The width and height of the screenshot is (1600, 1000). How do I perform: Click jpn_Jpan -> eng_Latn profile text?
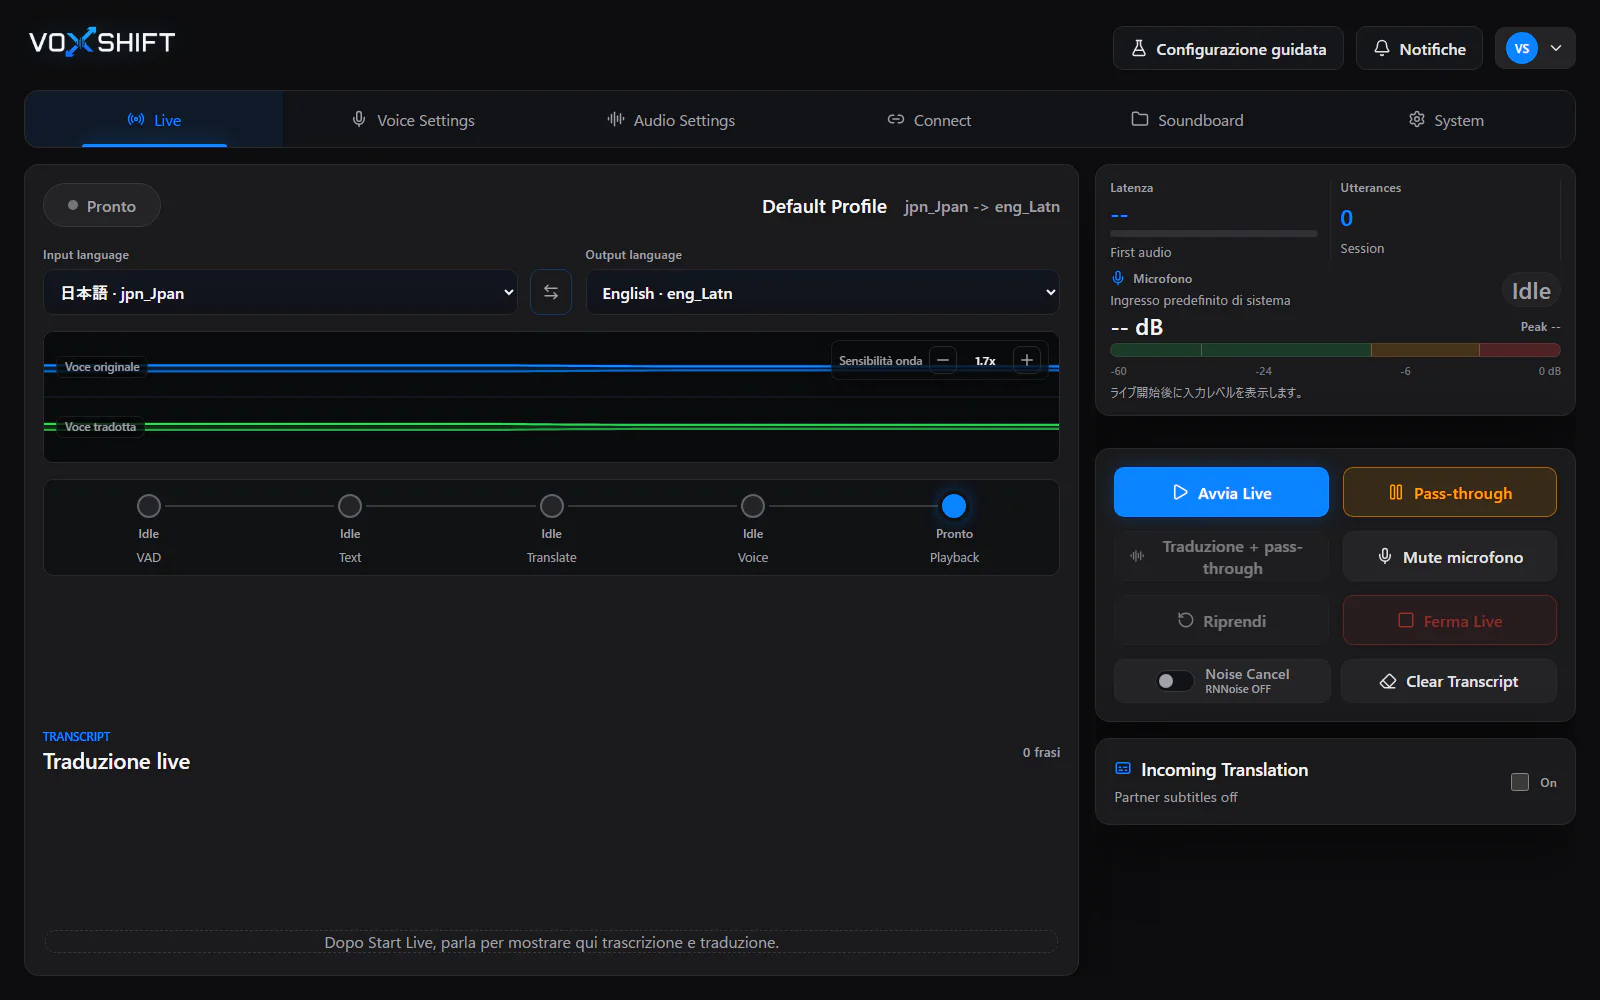[982, 207]
